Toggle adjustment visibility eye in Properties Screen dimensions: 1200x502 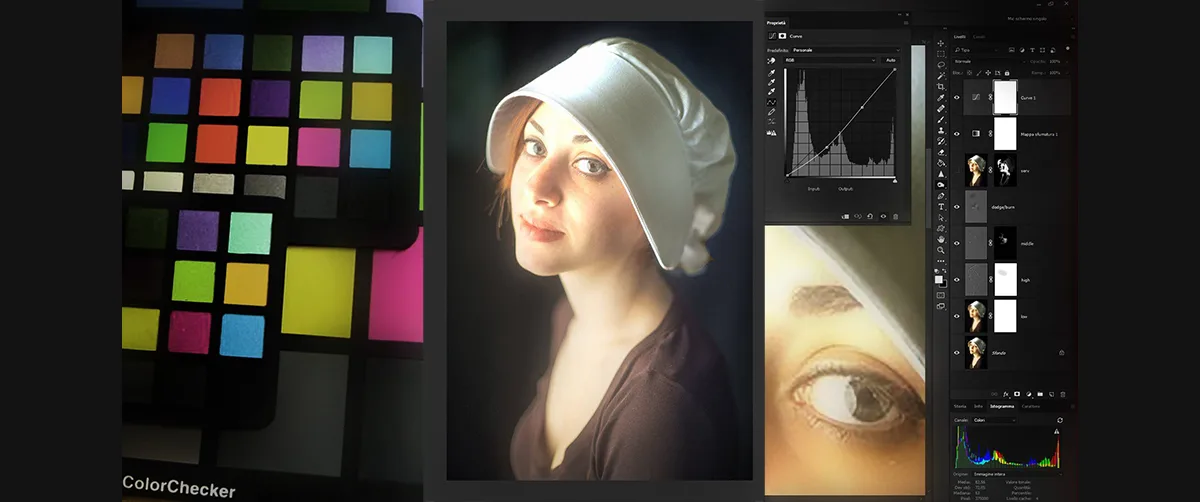click(x=883, y=215)
